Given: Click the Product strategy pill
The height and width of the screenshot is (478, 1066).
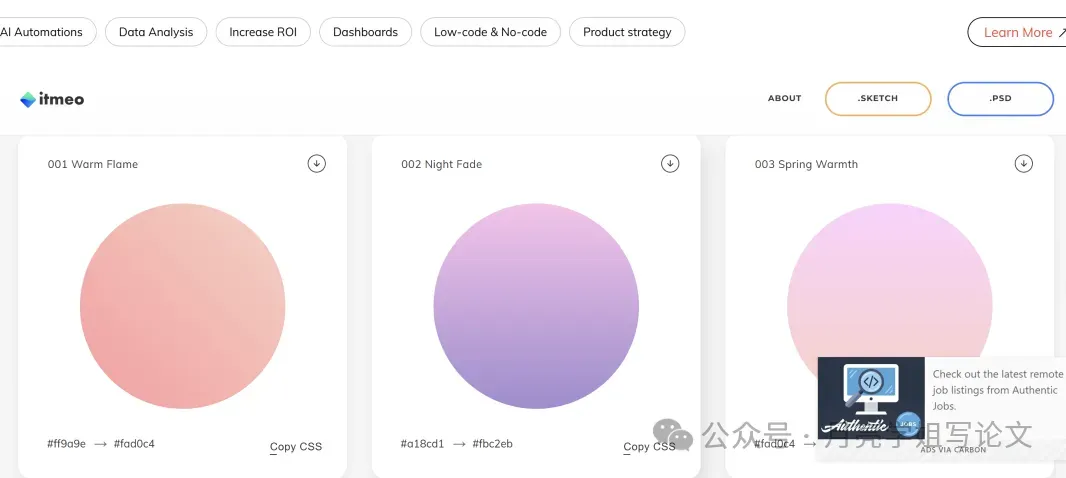Looking at the screenshot, I should pyautogui.click(x=627, y=32).
